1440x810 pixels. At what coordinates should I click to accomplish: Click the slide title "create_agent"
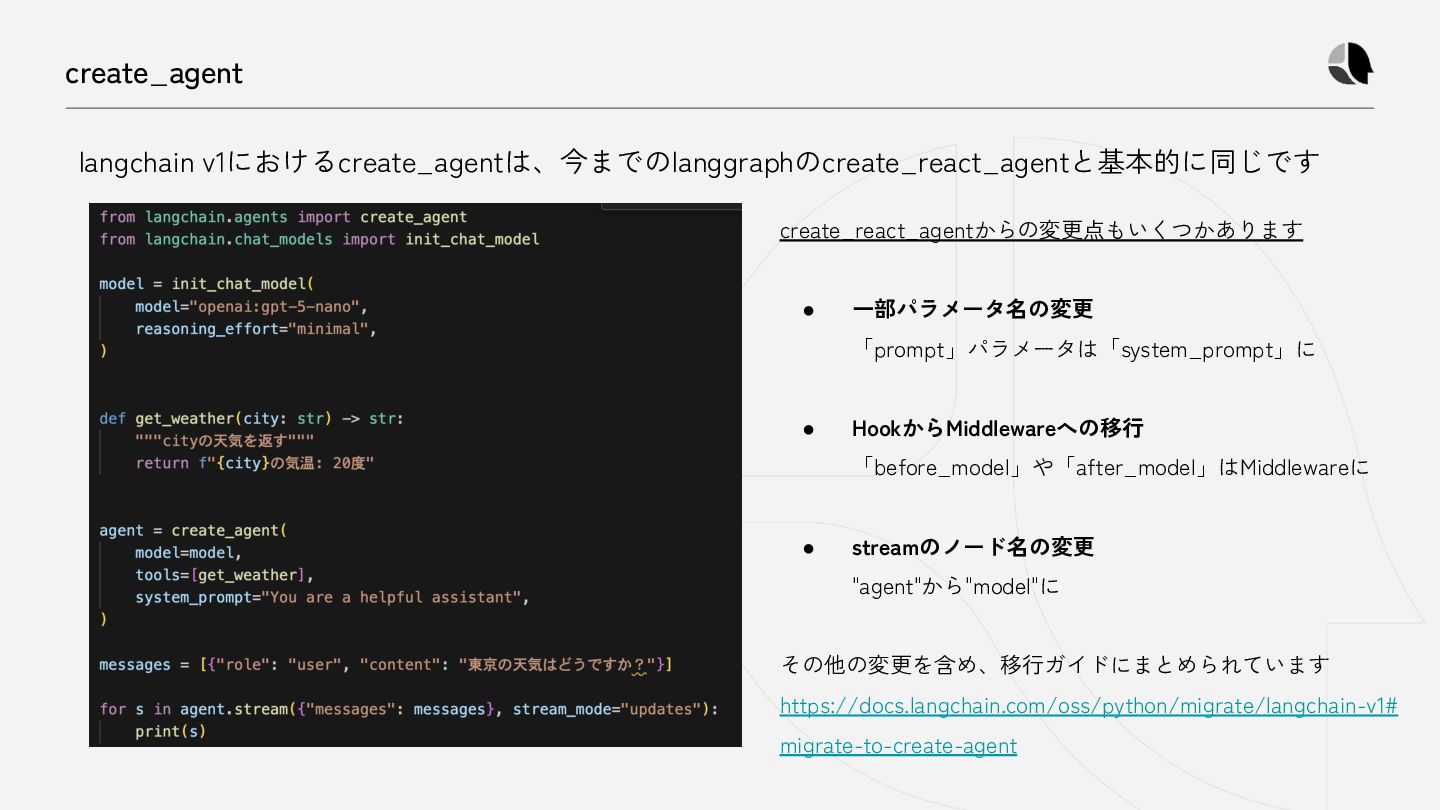coord(154,73)
